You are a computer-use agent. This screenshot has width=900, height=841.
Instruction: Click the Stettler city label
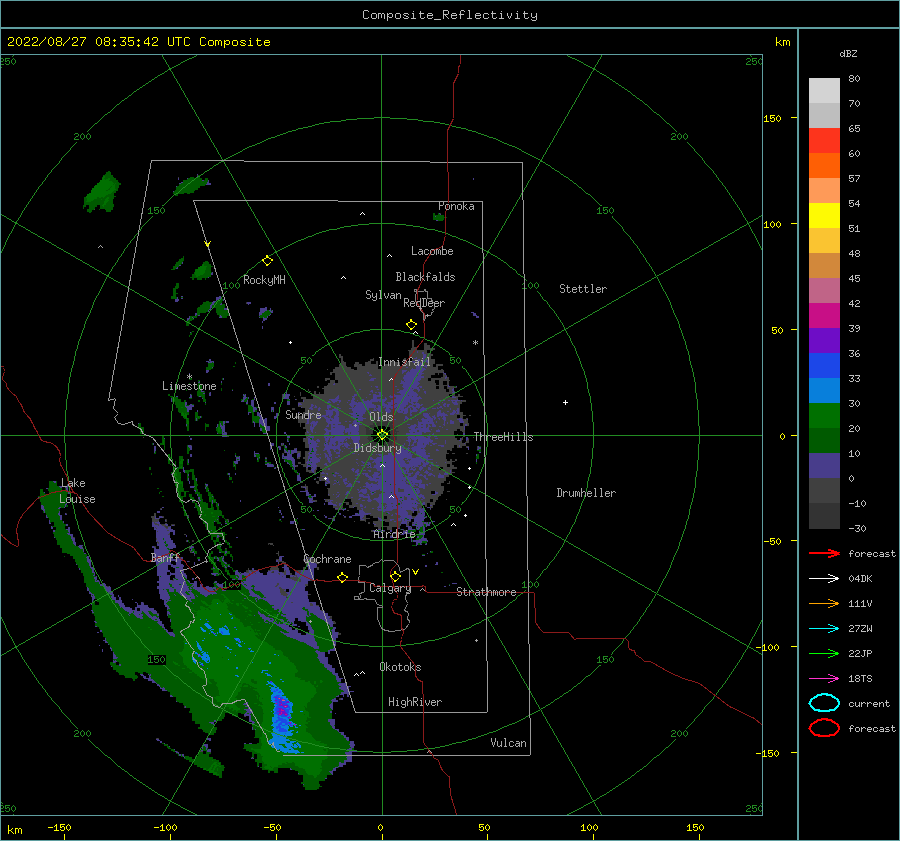pyautogui.click(x=583, y=289)
